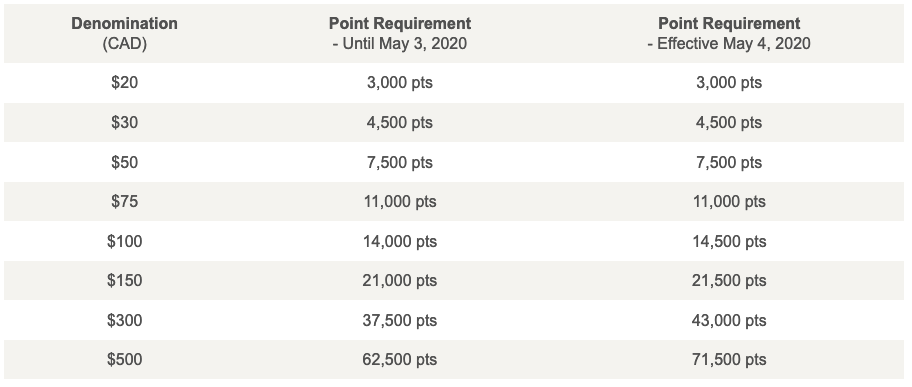Select the $300 denomination cell
This screenshot has width=912, height=387.
[124, 320]
